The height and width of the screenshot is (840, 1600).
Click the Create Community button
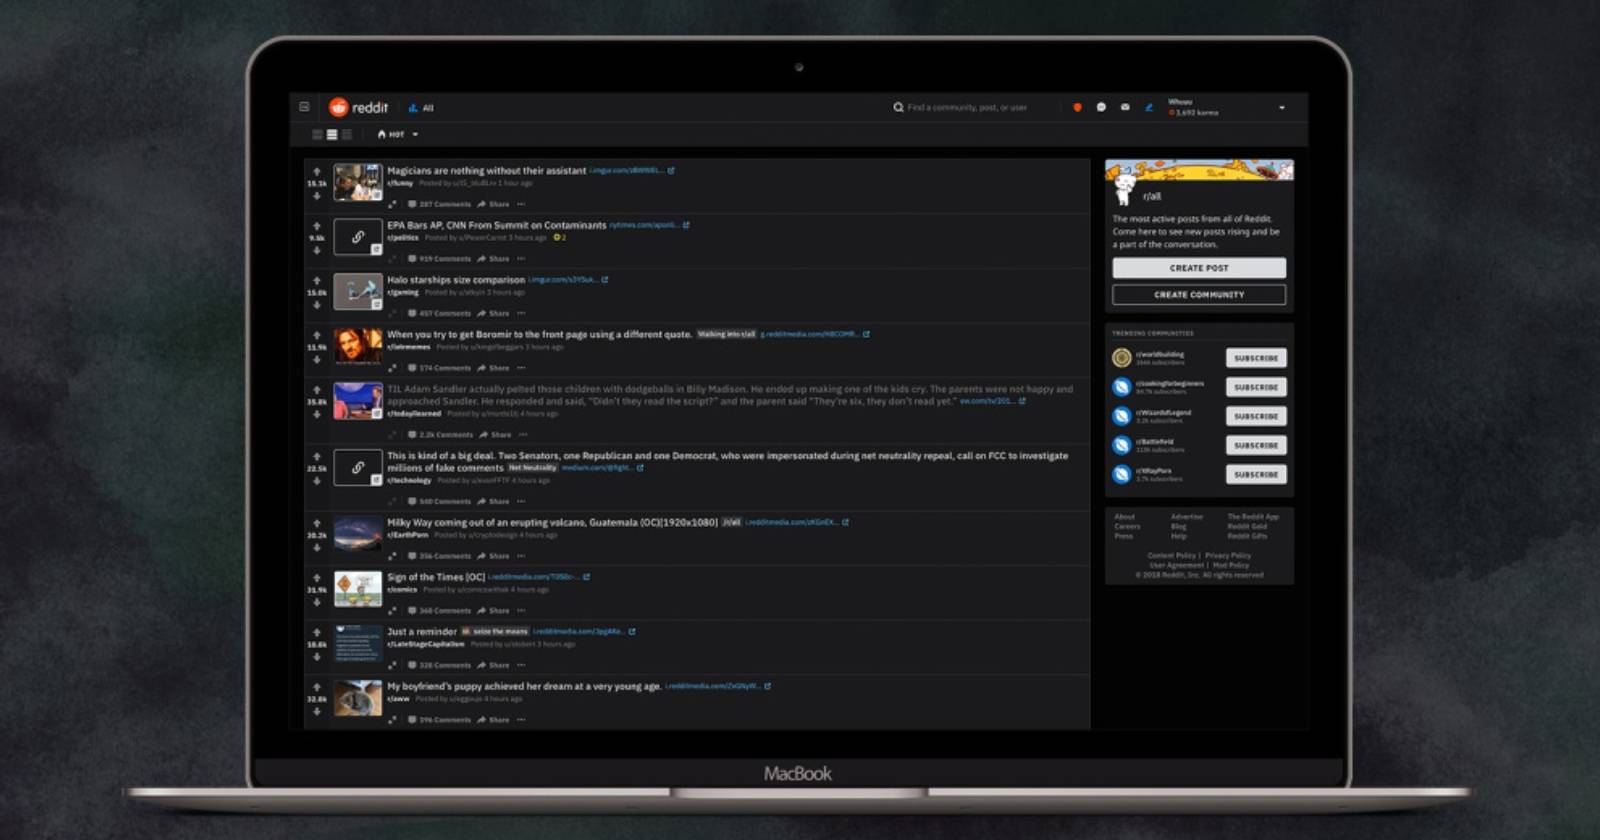[x=1199, y=295]
